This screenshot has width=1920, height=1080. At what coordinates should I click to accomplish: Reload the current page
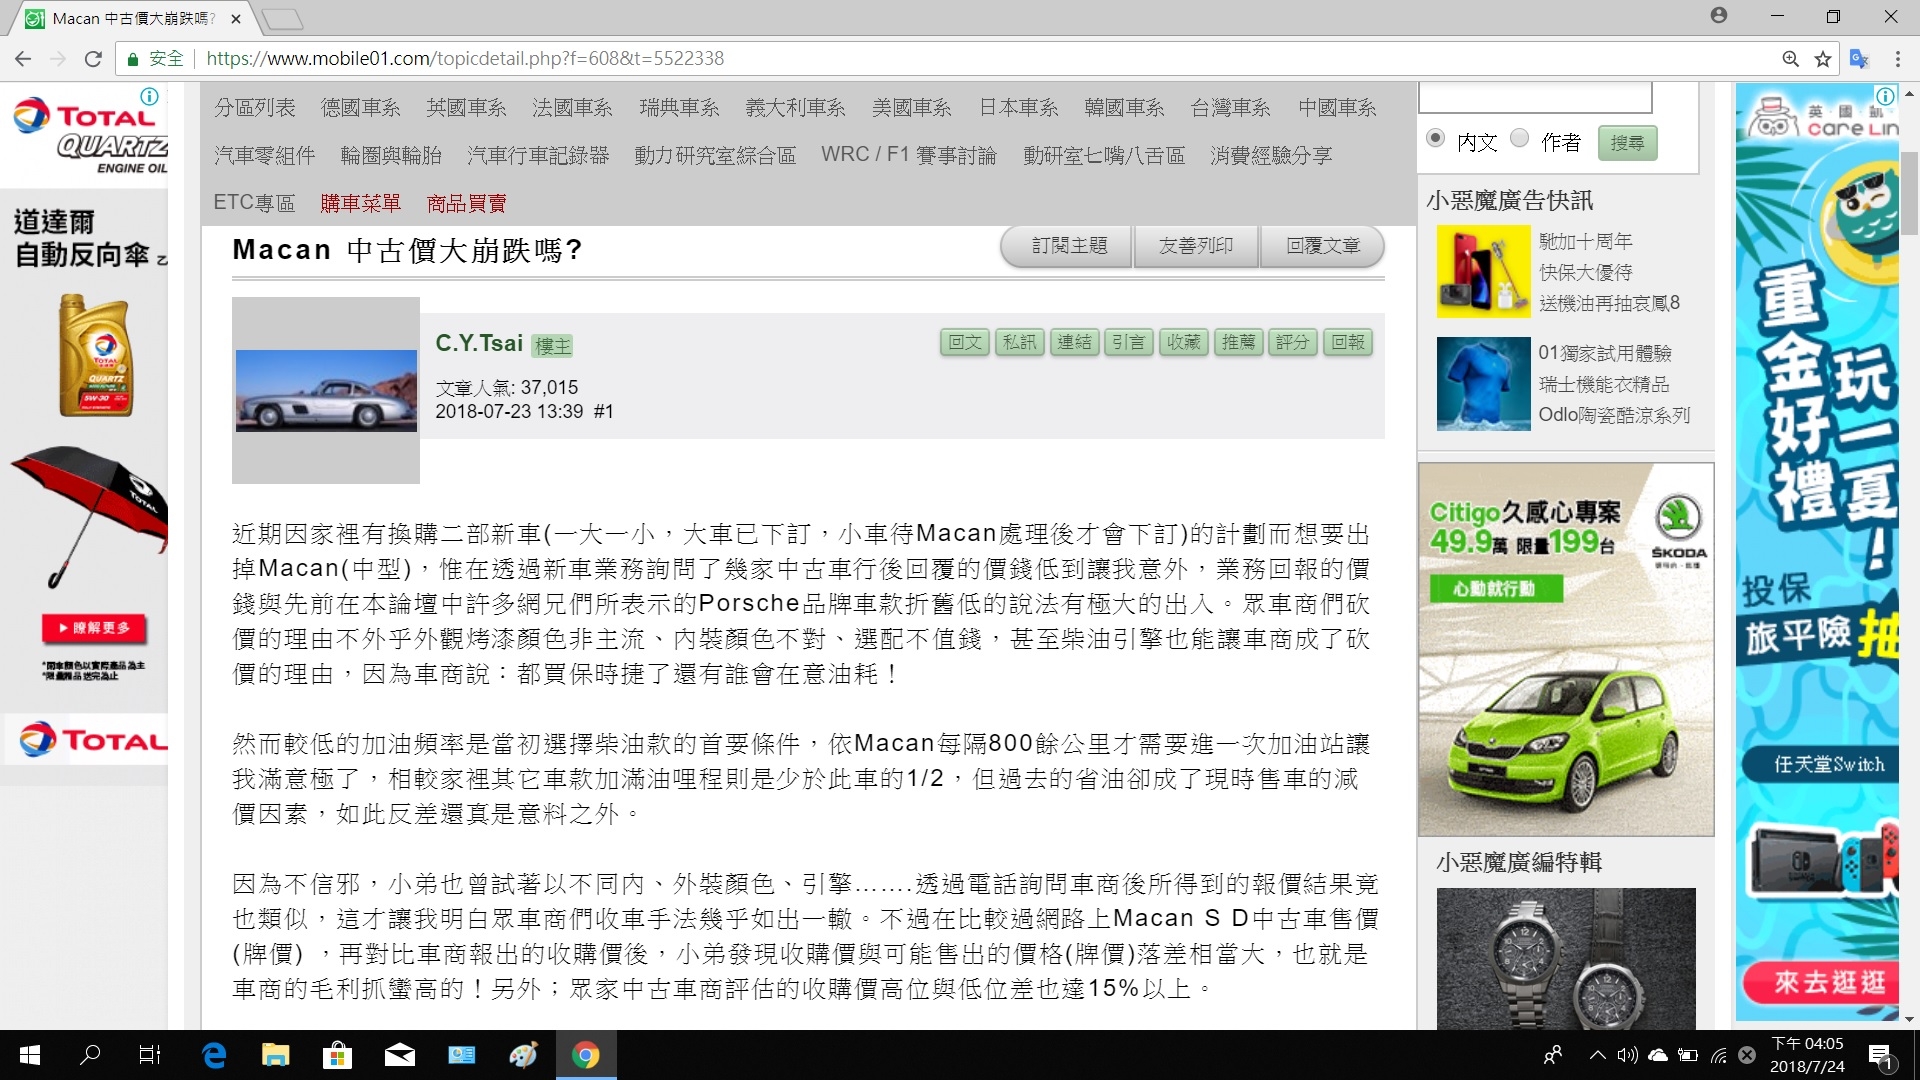93,59
